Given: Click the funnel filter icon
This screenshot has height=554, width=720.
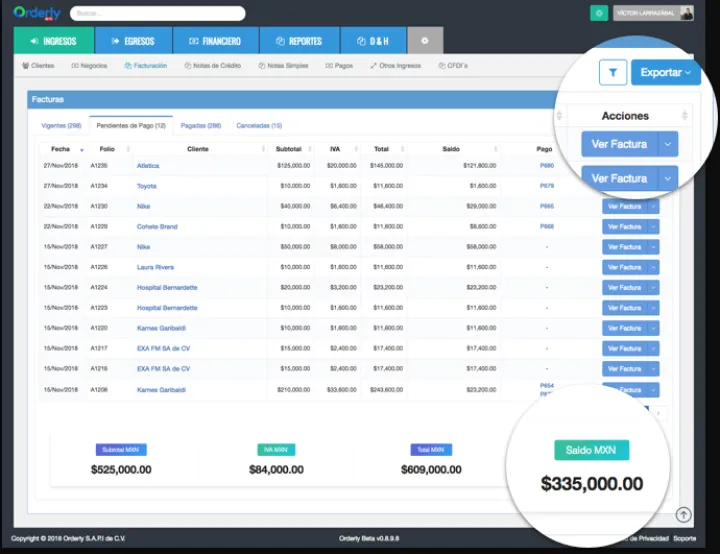Looking at the screenshot, I should tap(612, 72).
